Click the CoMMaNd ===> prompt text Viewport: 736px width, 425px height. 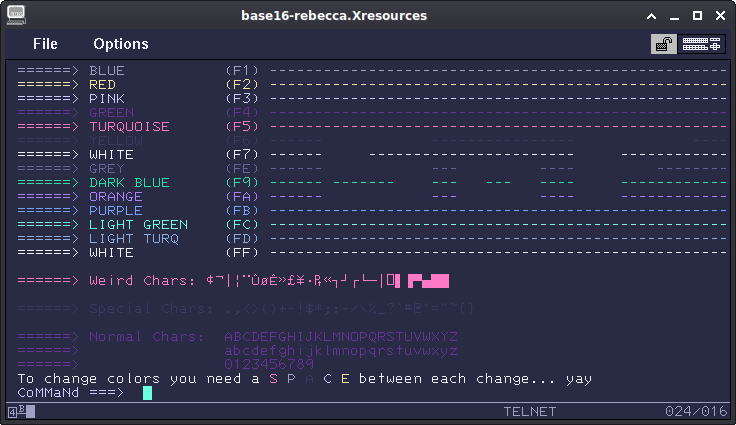pyautogui.click(x=71, y=393)
